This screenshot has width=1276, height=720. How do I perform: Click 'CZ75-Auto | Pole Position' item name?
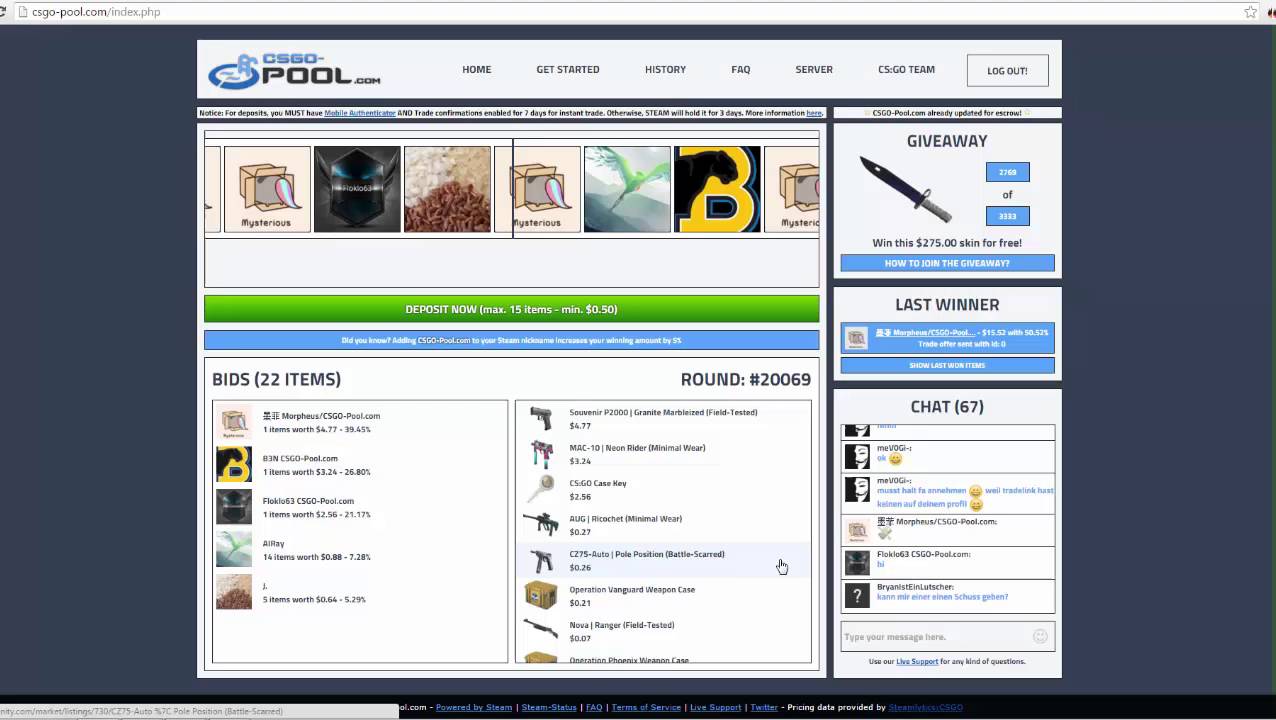(646, 554)
